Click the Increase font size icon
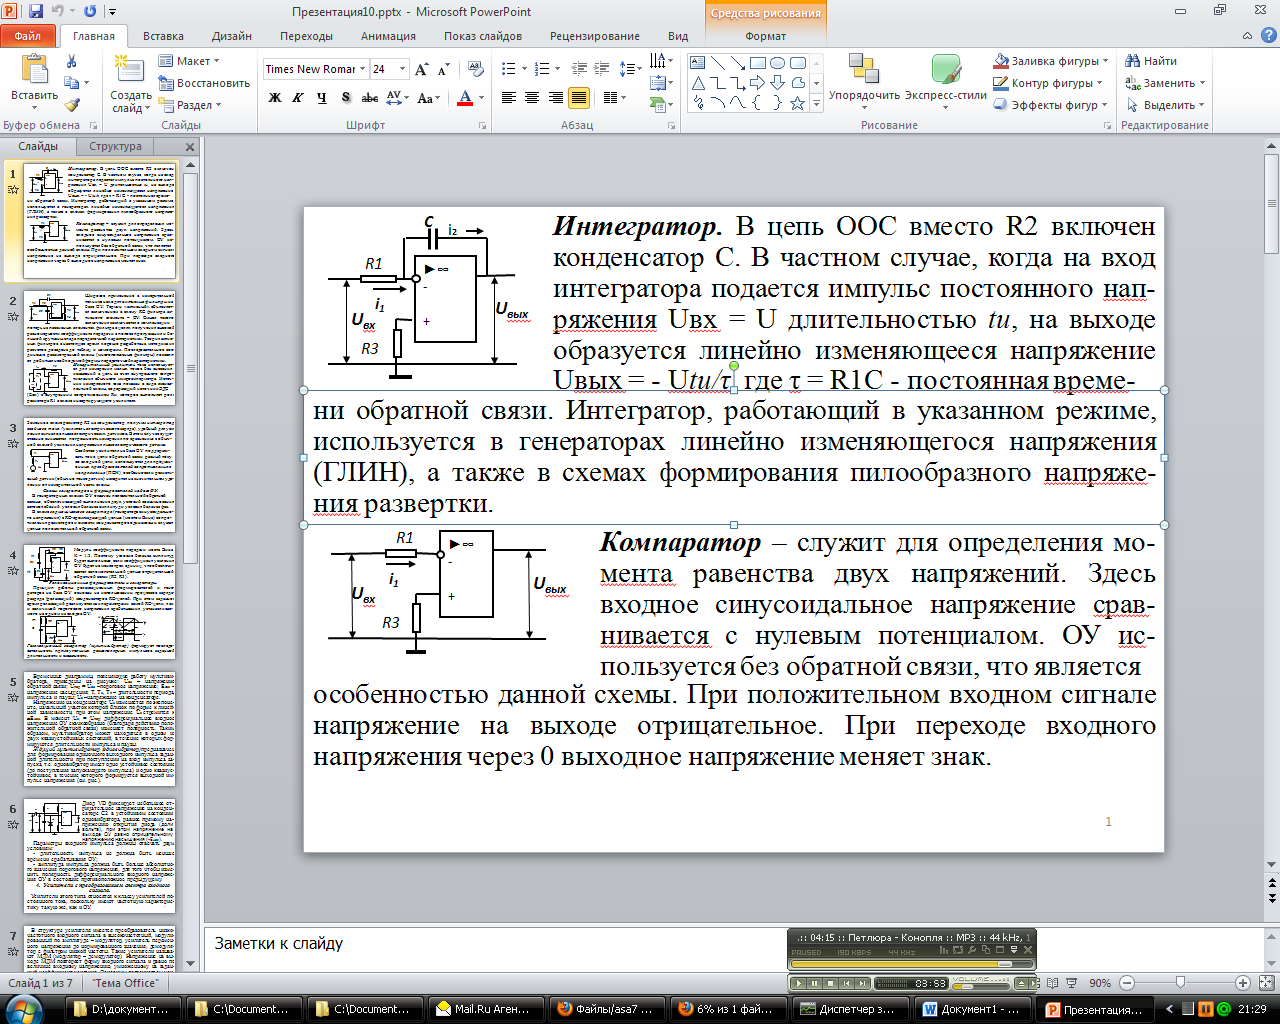Viewport: 1280px width, 1024px height. [421, 69]
